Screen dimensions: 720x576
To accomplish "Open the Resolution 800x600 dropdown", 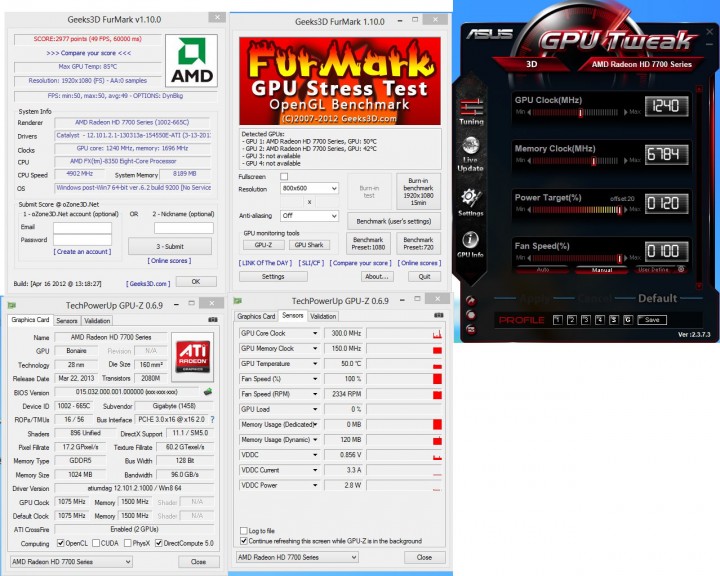I will tap(309, 188).
